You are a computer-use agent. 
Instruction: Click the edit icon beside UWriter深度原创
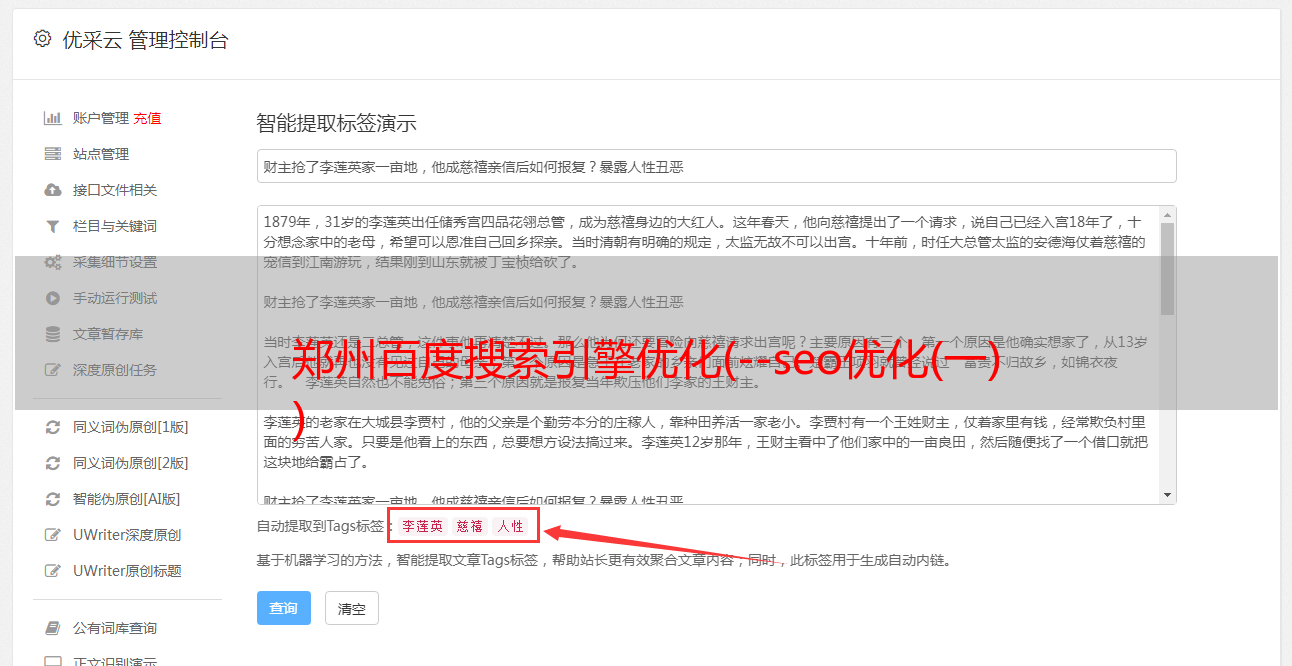click(53, 535)
